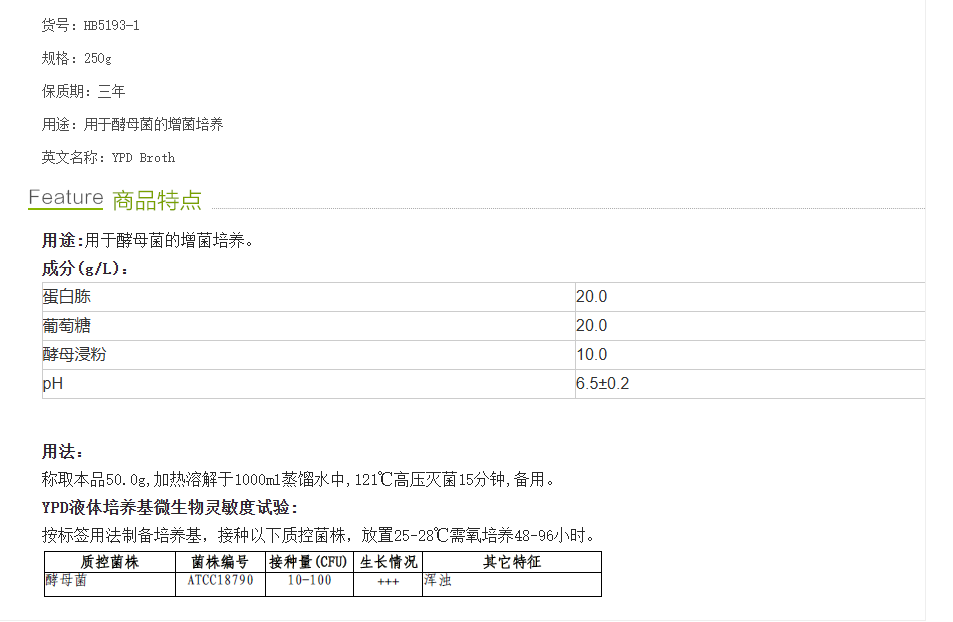Click the 葡萄糖 ingredient cell
The width and height of the screenshot is (953, 622).
coord(309,326)
